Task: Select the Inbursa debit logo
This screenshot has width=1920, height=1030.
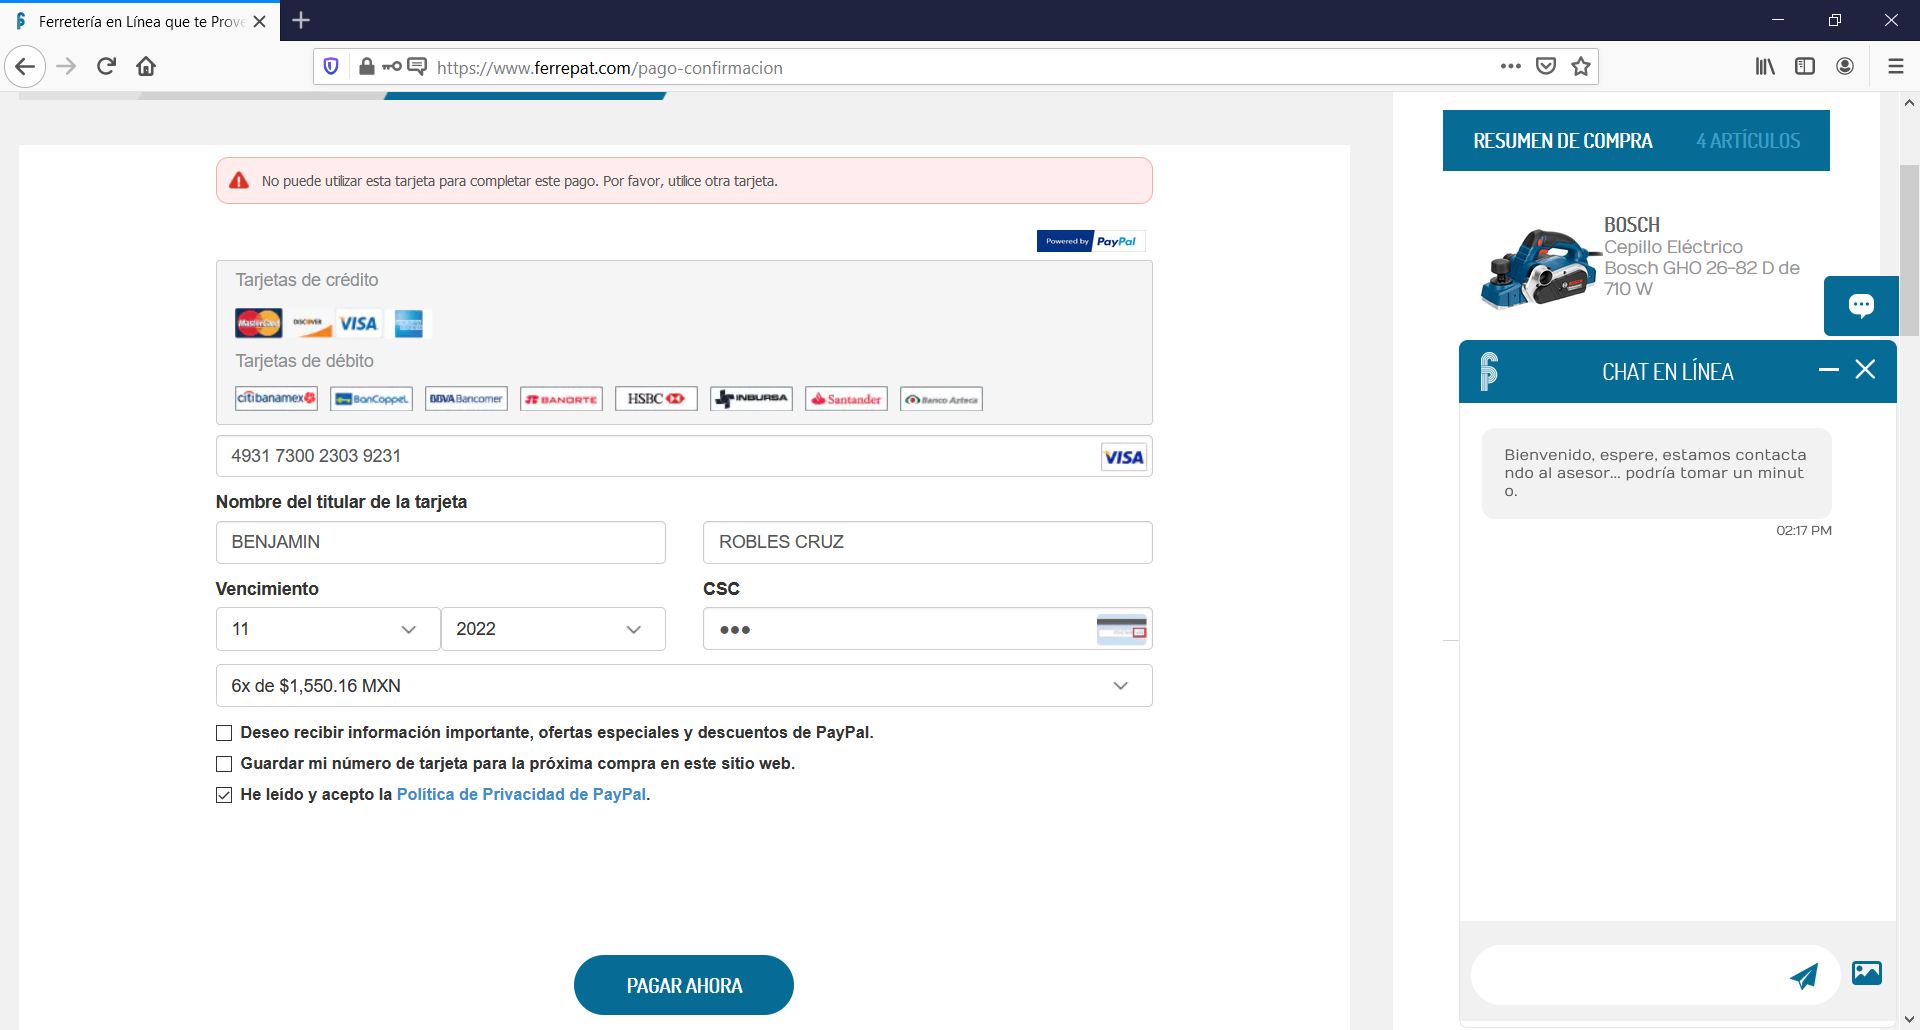Action: [x=751, y=399]
